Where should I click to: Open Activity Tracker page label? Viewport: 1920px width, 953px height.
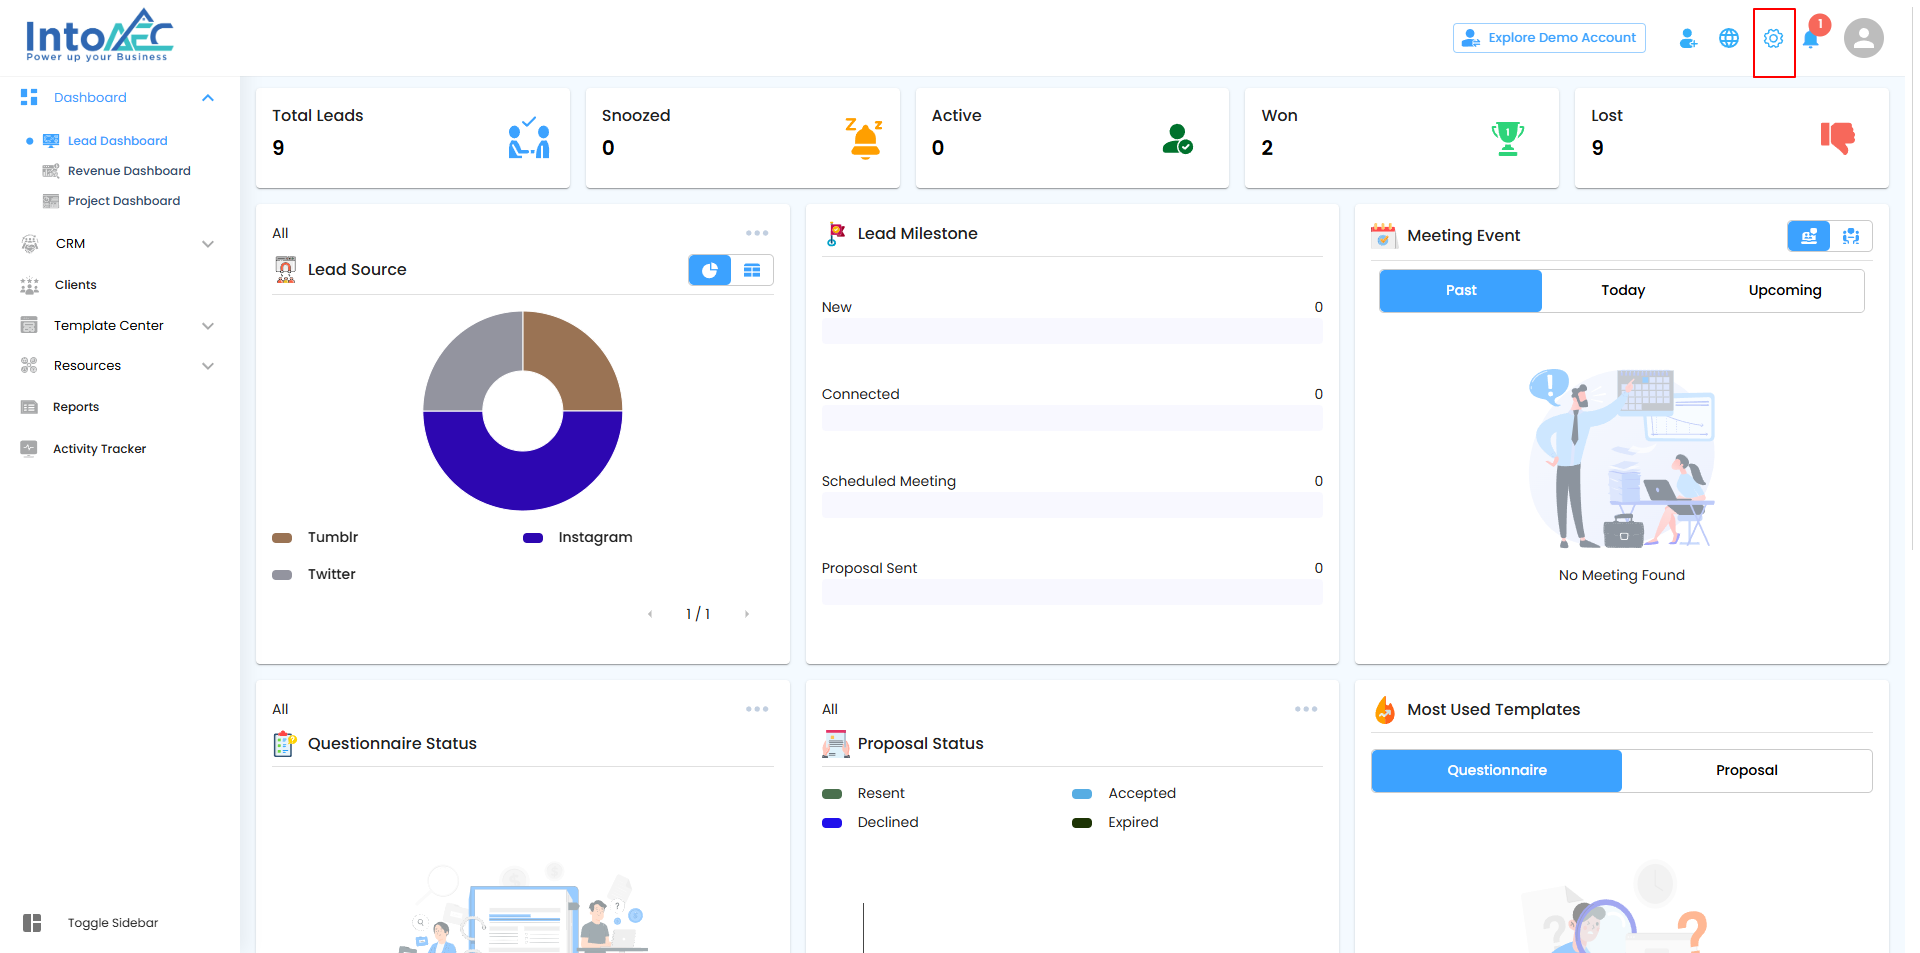100,449
